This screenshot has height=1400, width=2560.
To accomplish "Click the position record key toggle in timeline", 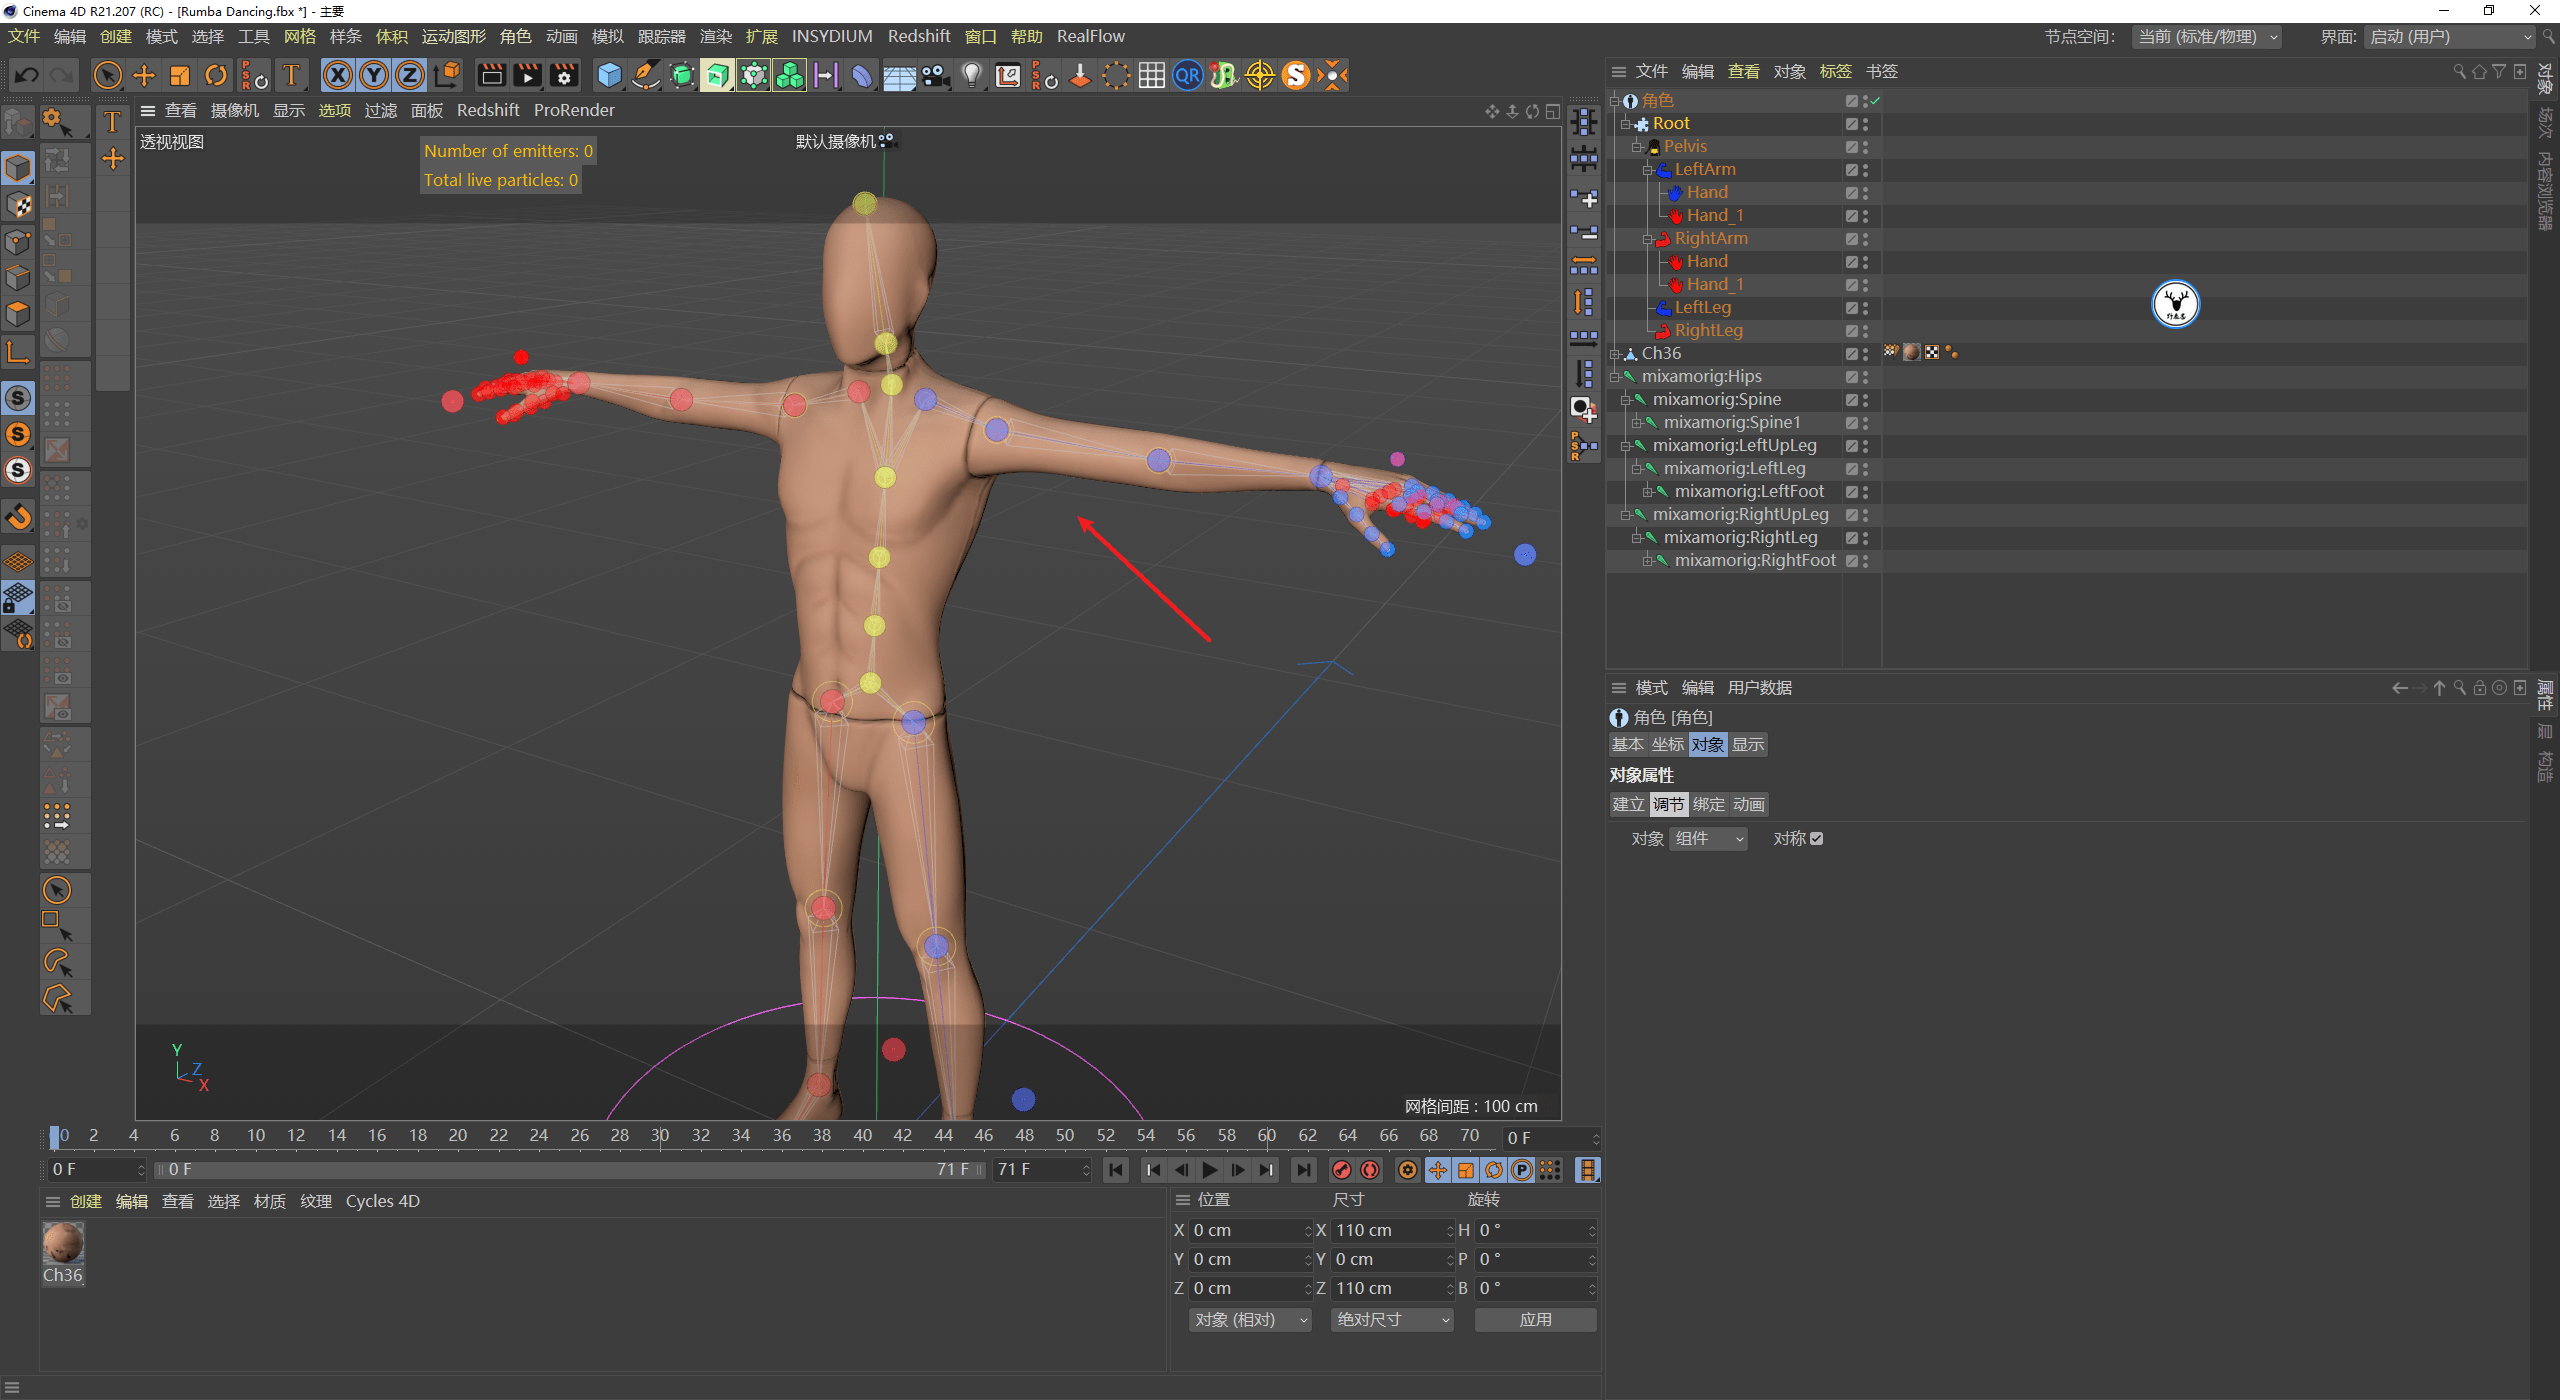I will [x=1438, y=1169].
